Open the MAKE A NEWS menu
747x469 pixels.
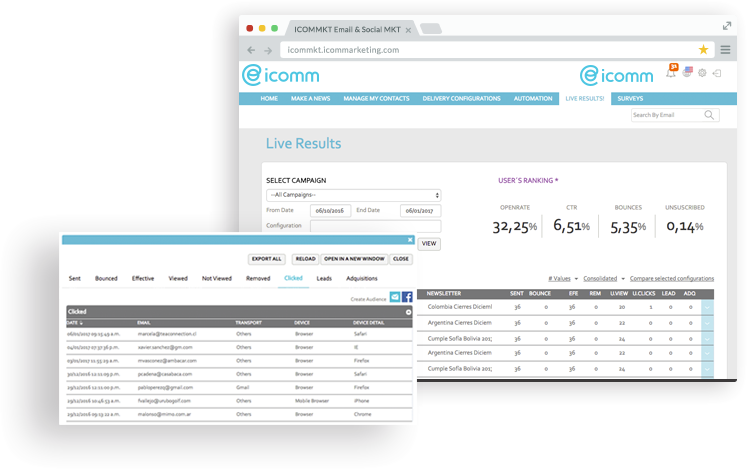pos(311,99)
